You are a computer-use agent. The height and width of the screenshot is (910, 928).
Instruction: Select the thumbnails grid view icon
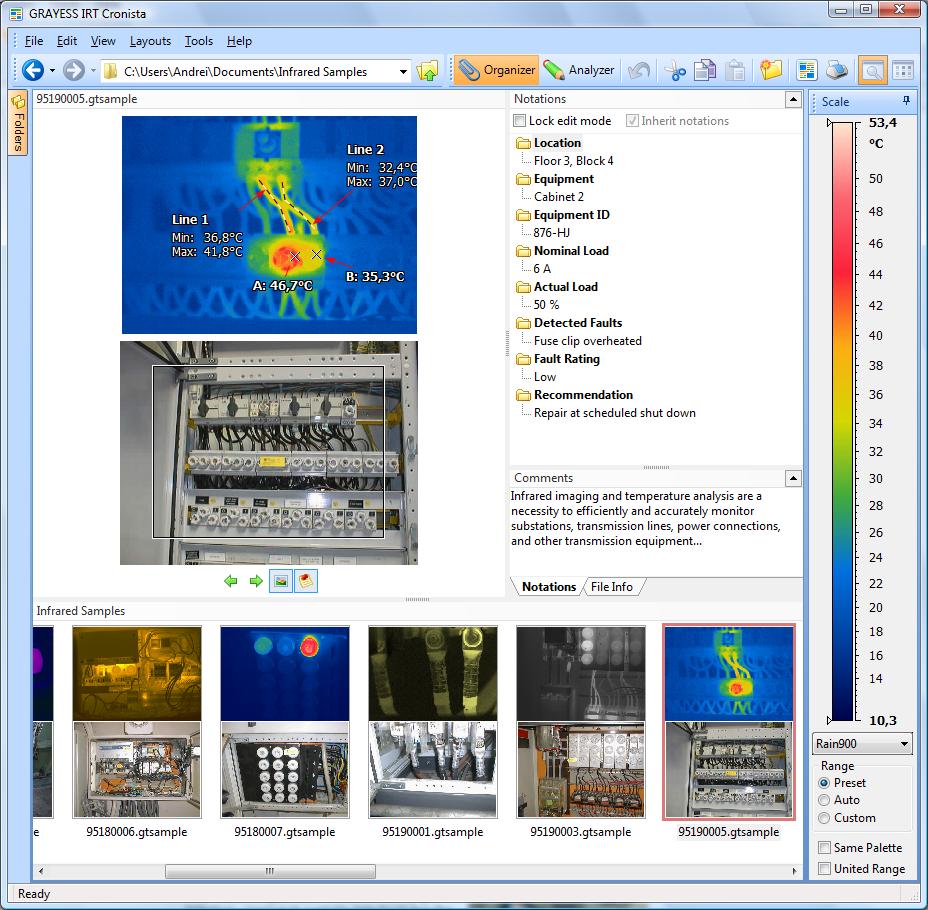[903, 71]
